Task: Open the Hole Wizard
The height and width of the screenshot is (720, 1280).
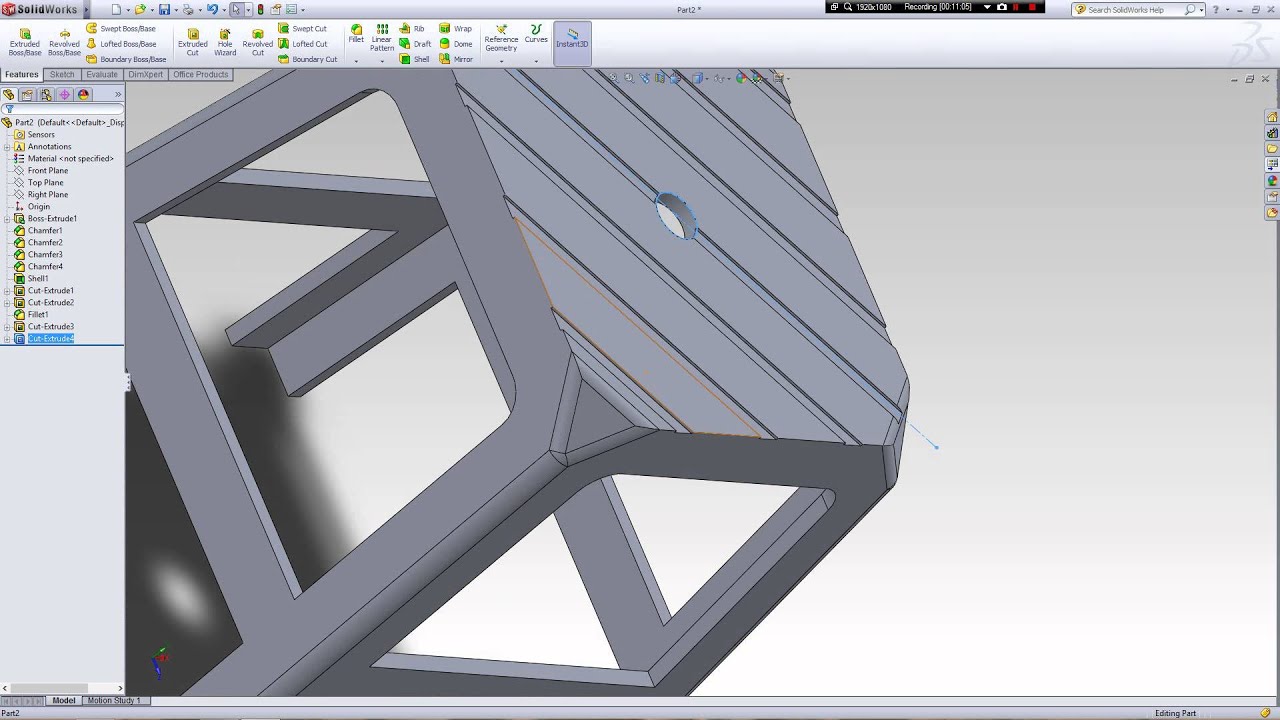Action: tap(225, 41)
